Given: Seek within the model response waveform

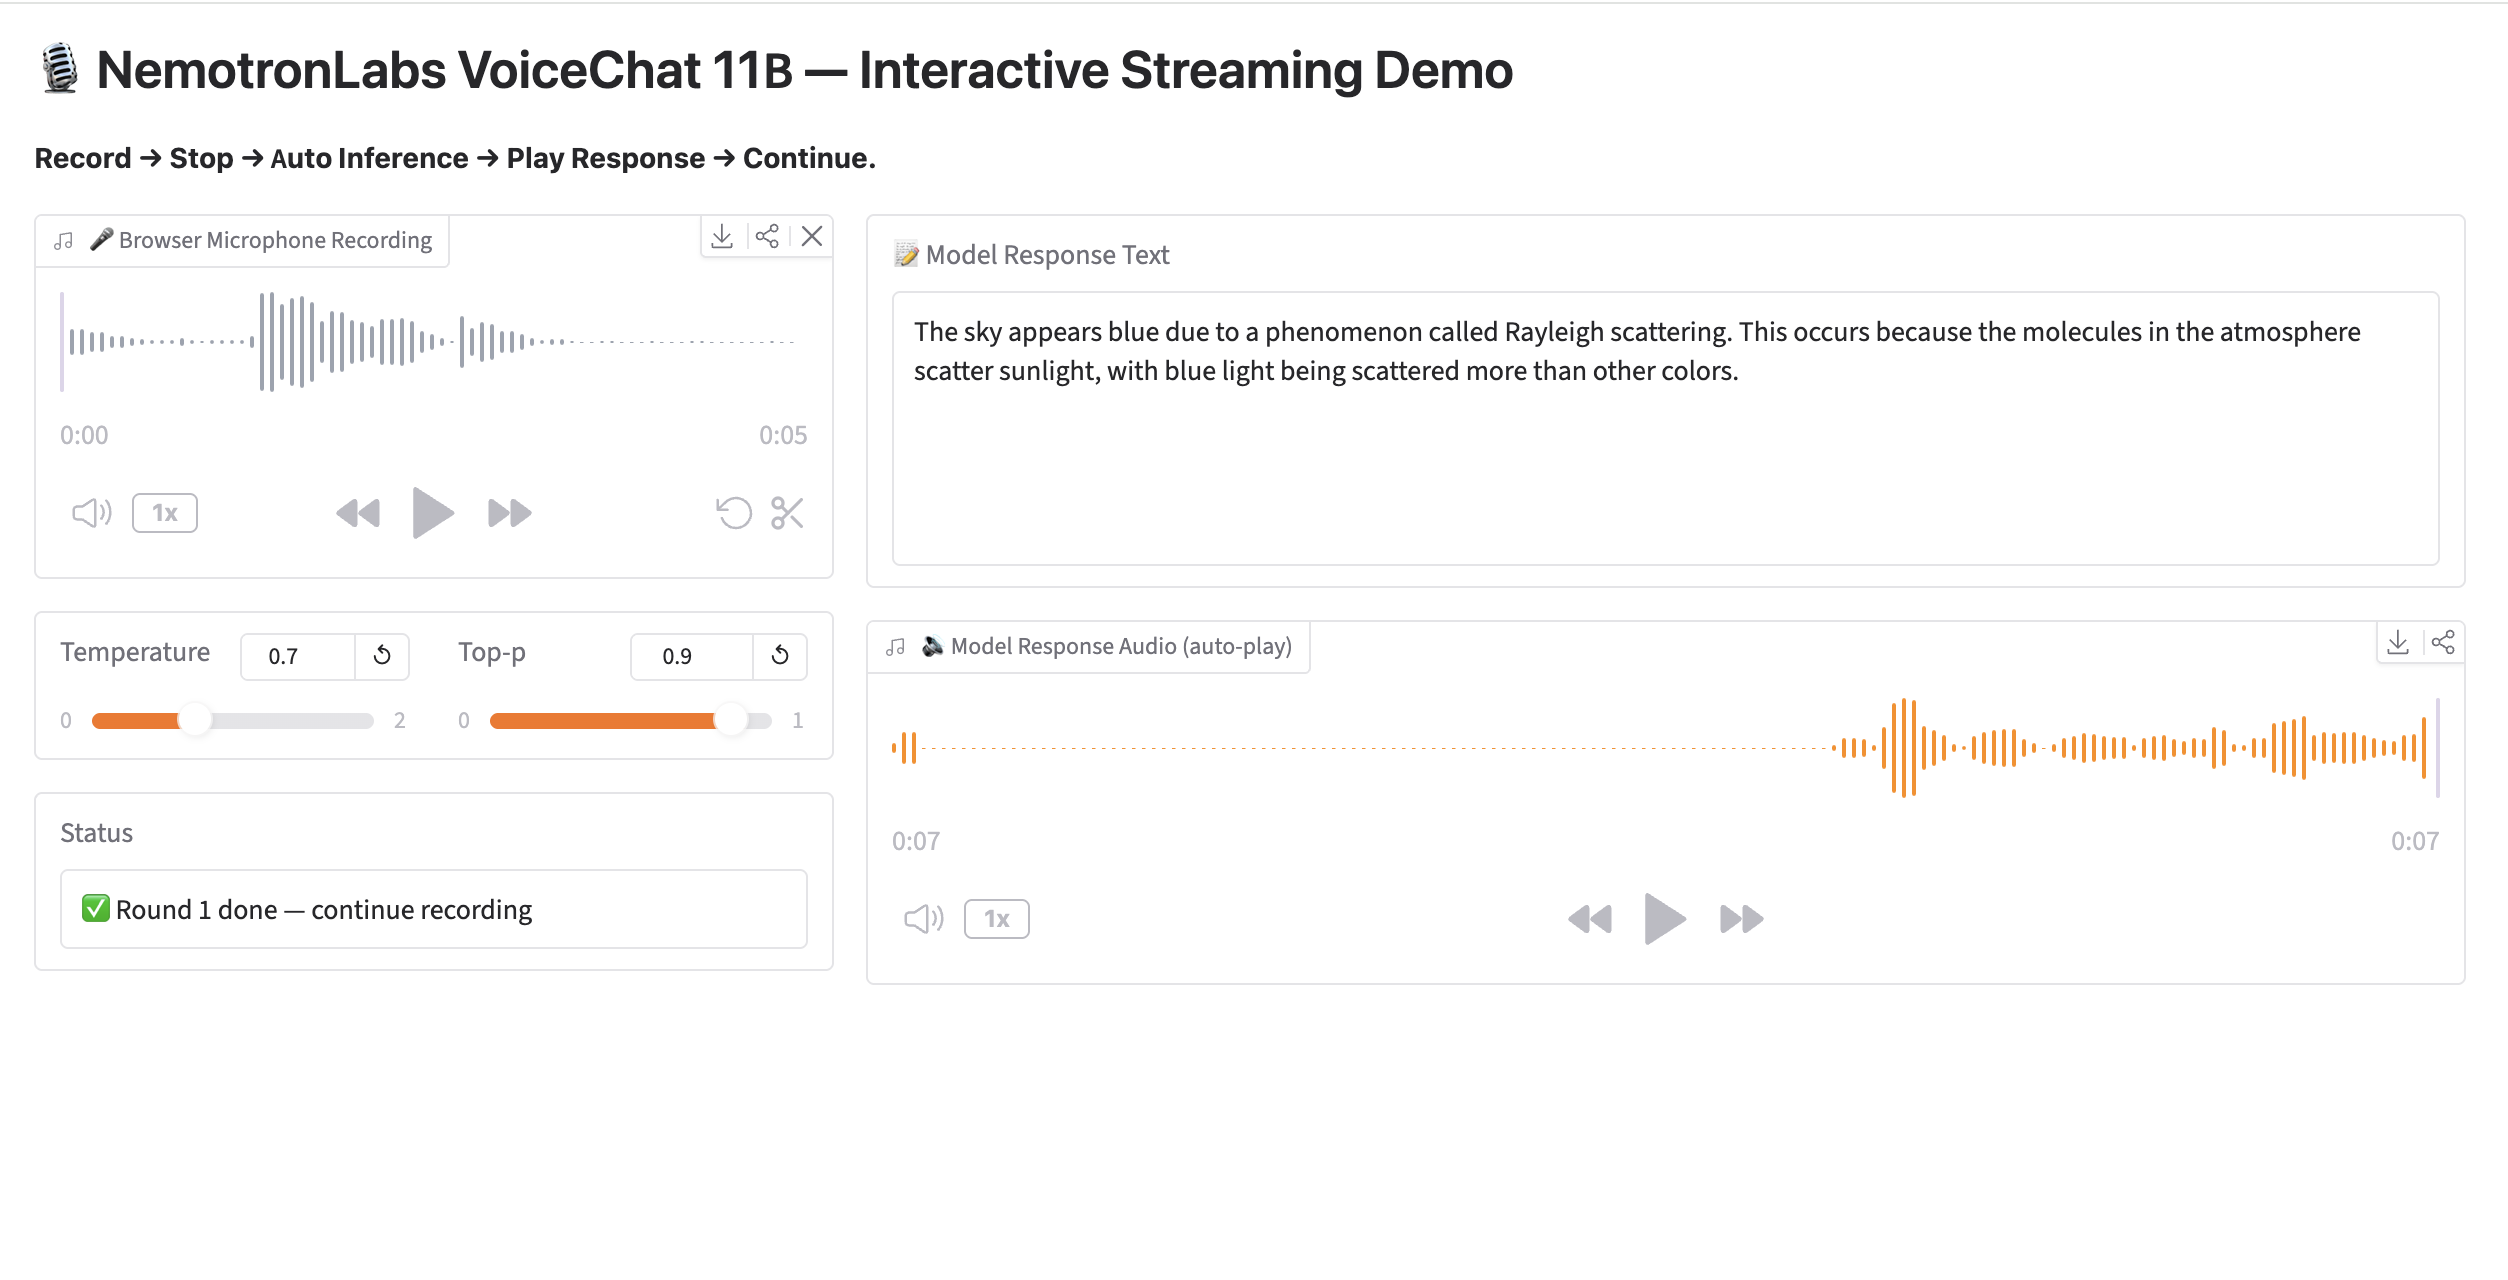Looking at the screenshot, I should point(1666,748).
